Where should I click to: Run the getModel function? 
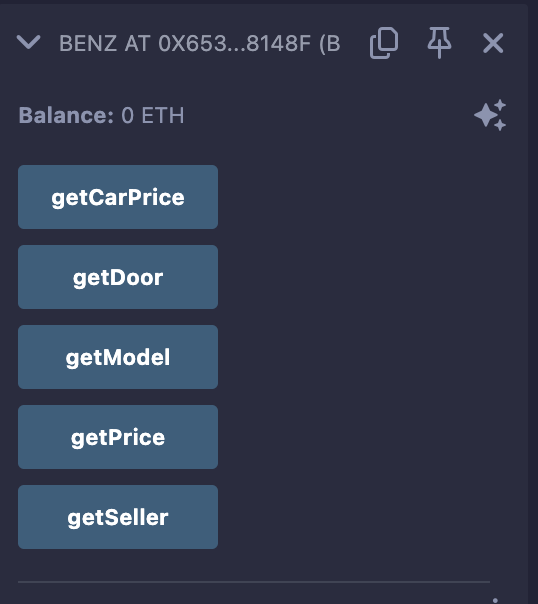[118, 357]
